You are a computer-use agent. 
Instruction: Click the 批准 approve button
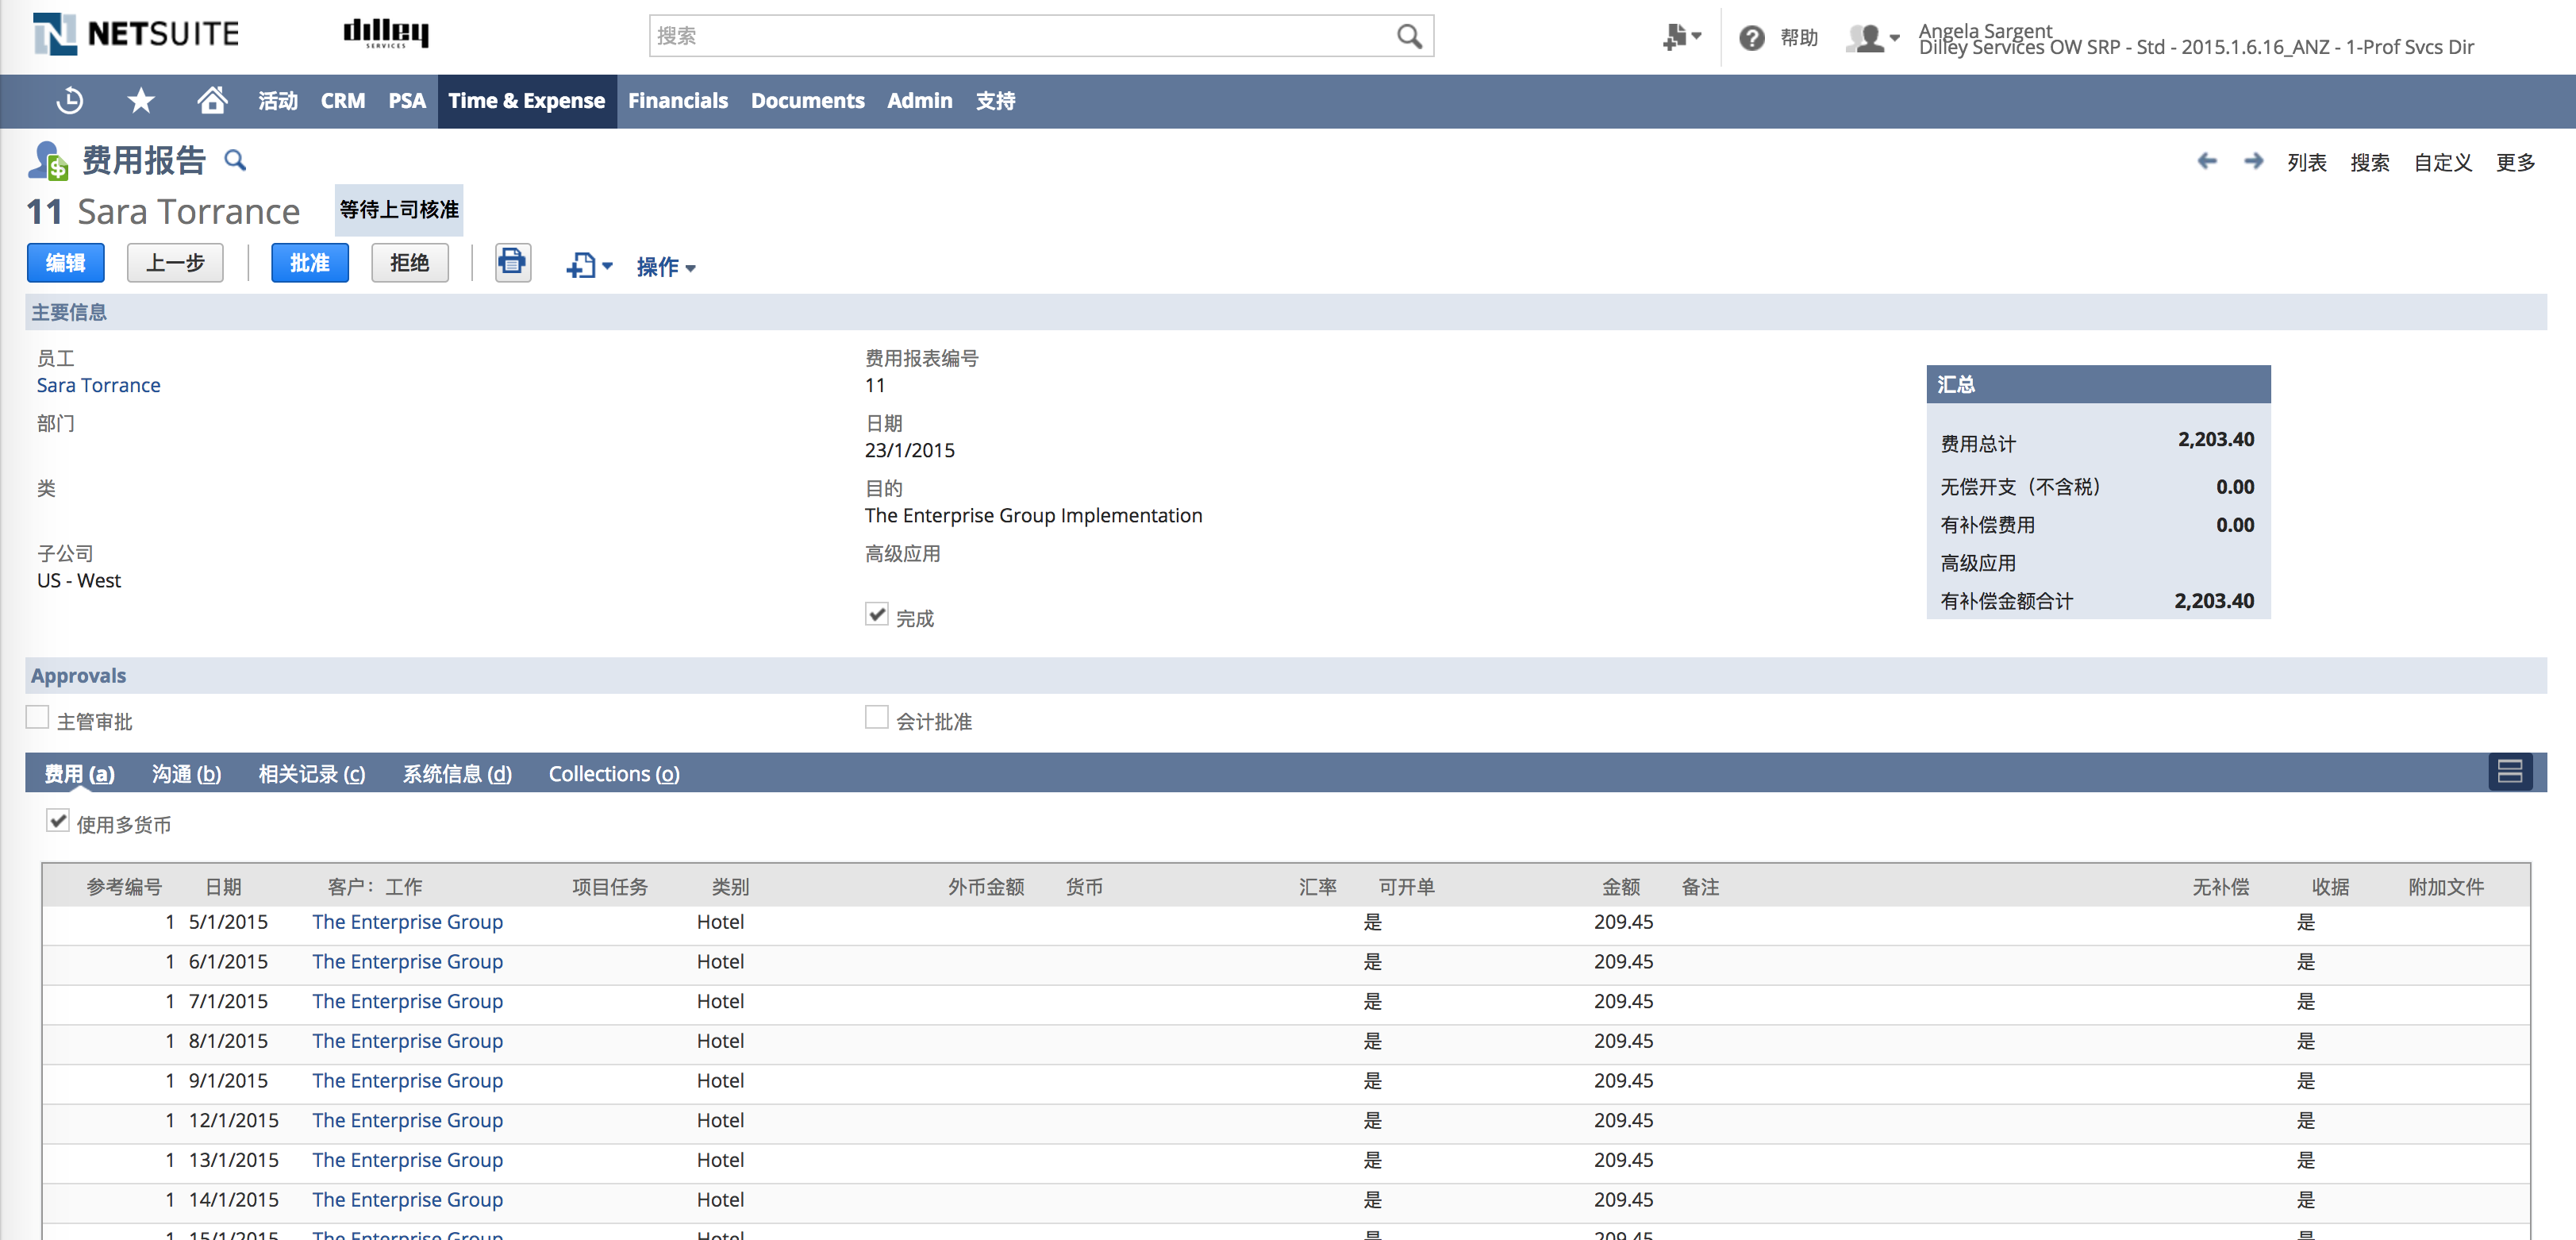tap(309, 263)
